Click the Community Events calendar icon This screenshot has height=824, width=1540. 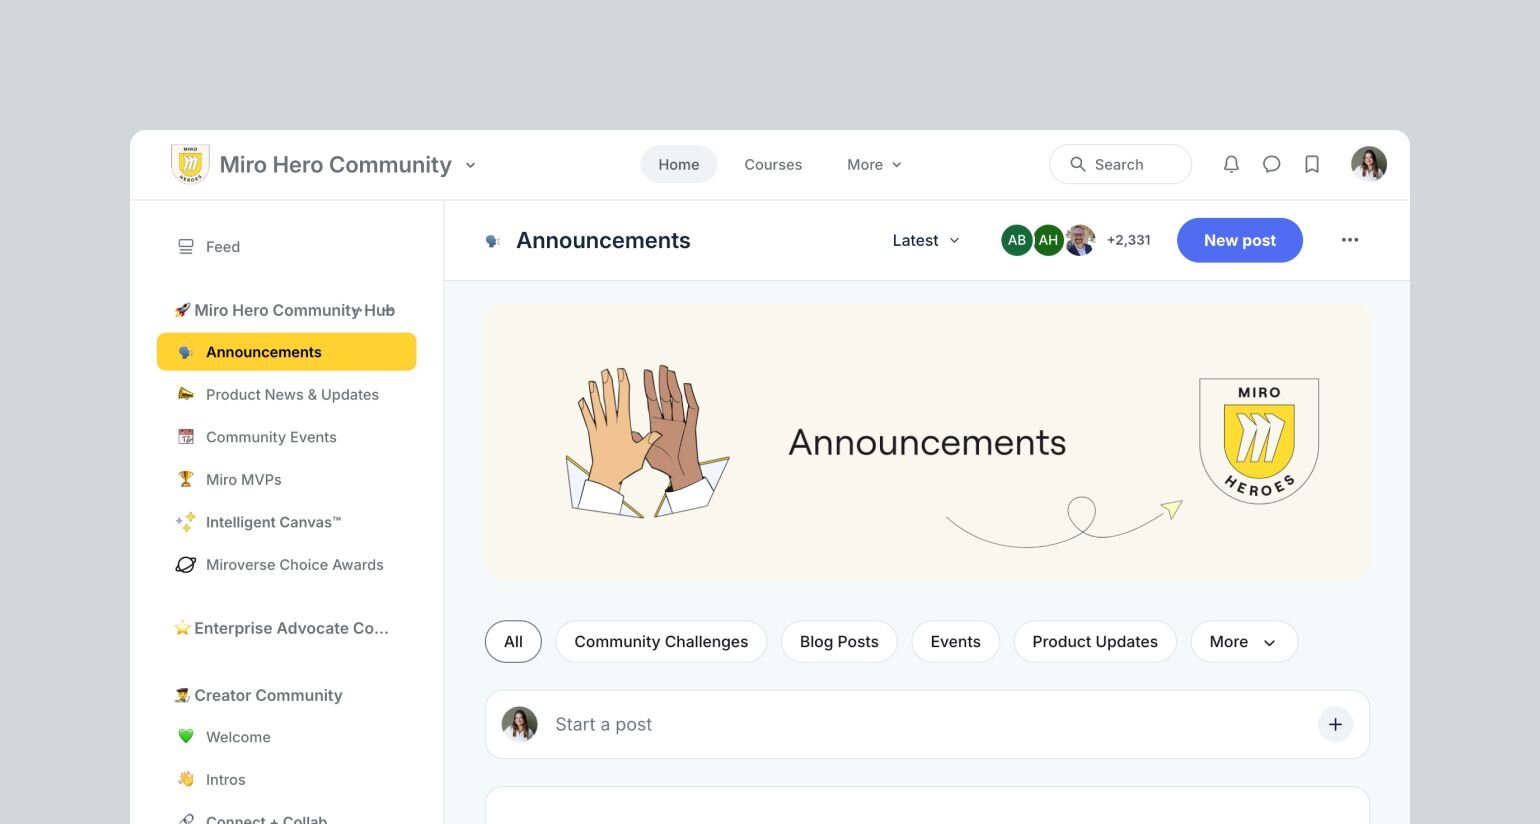click(185, 437)
